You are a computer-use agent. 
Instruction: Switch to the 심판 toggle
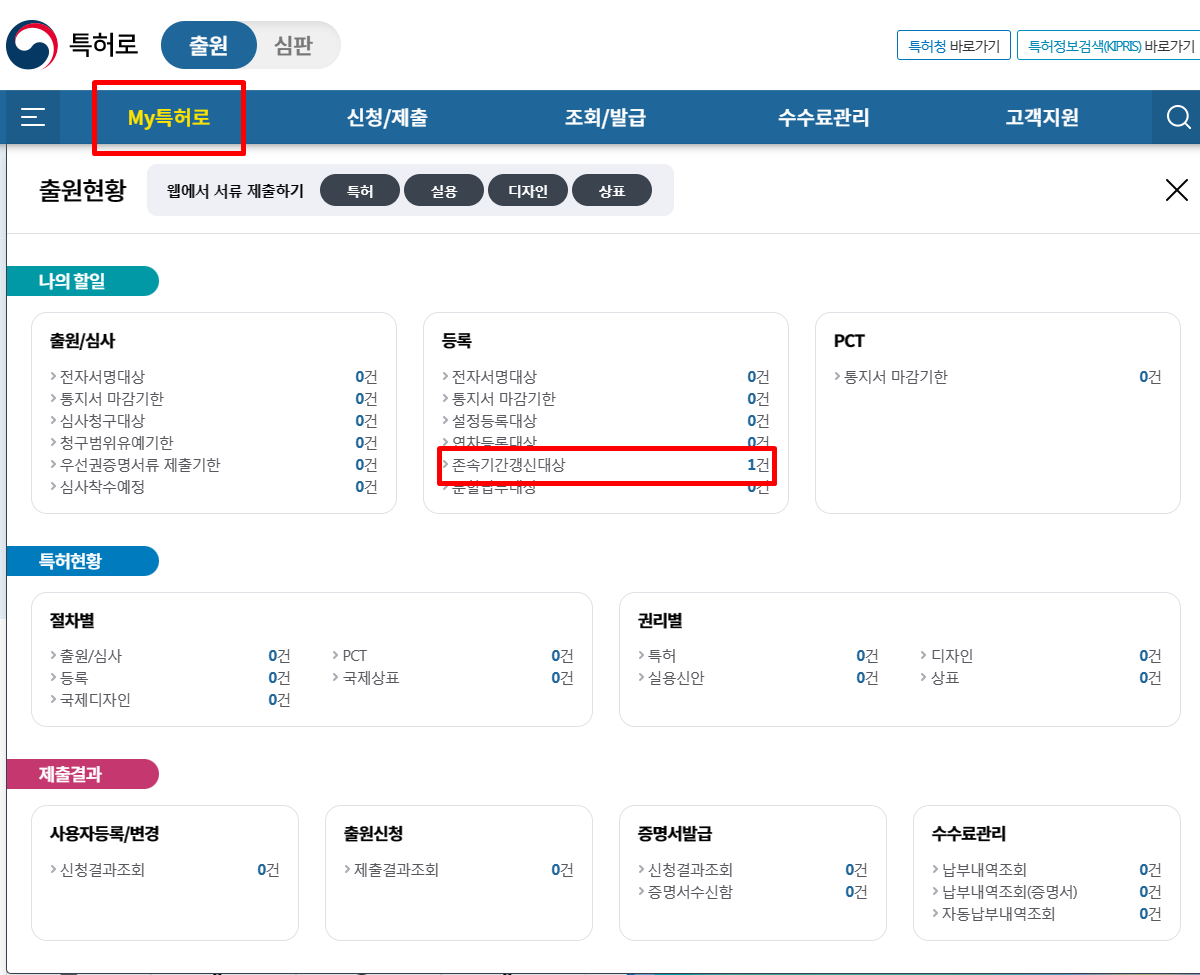click(294, 45)
